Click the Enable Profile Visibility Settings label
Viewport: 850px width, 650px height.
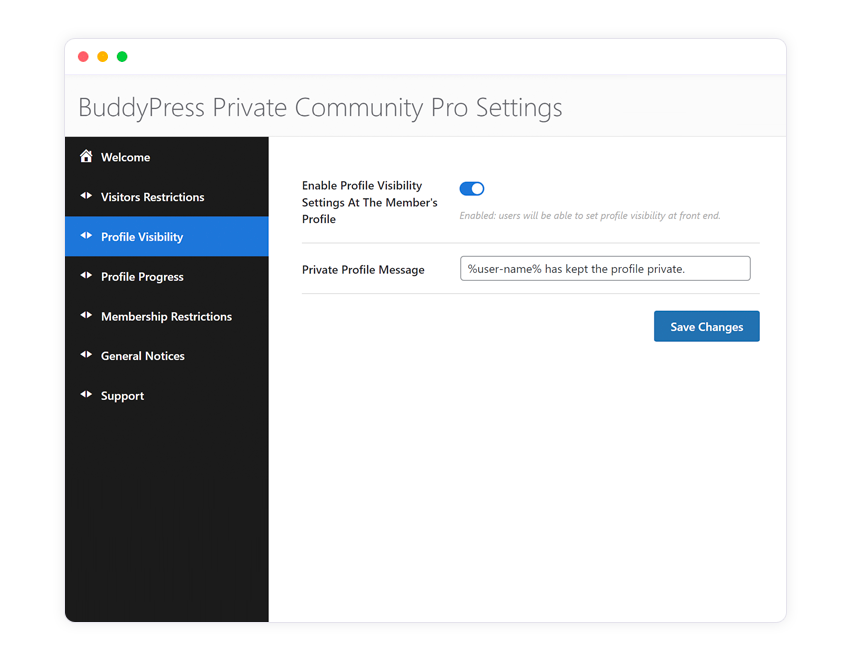point(370,202)
